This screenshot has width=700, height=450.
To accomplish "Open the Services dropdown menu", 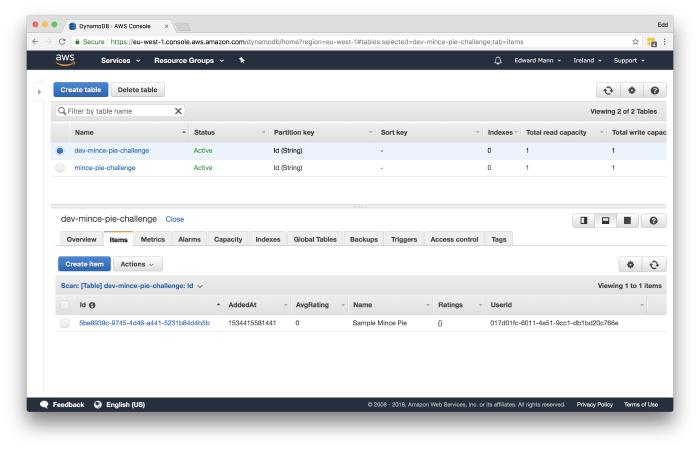I will 121,60.
